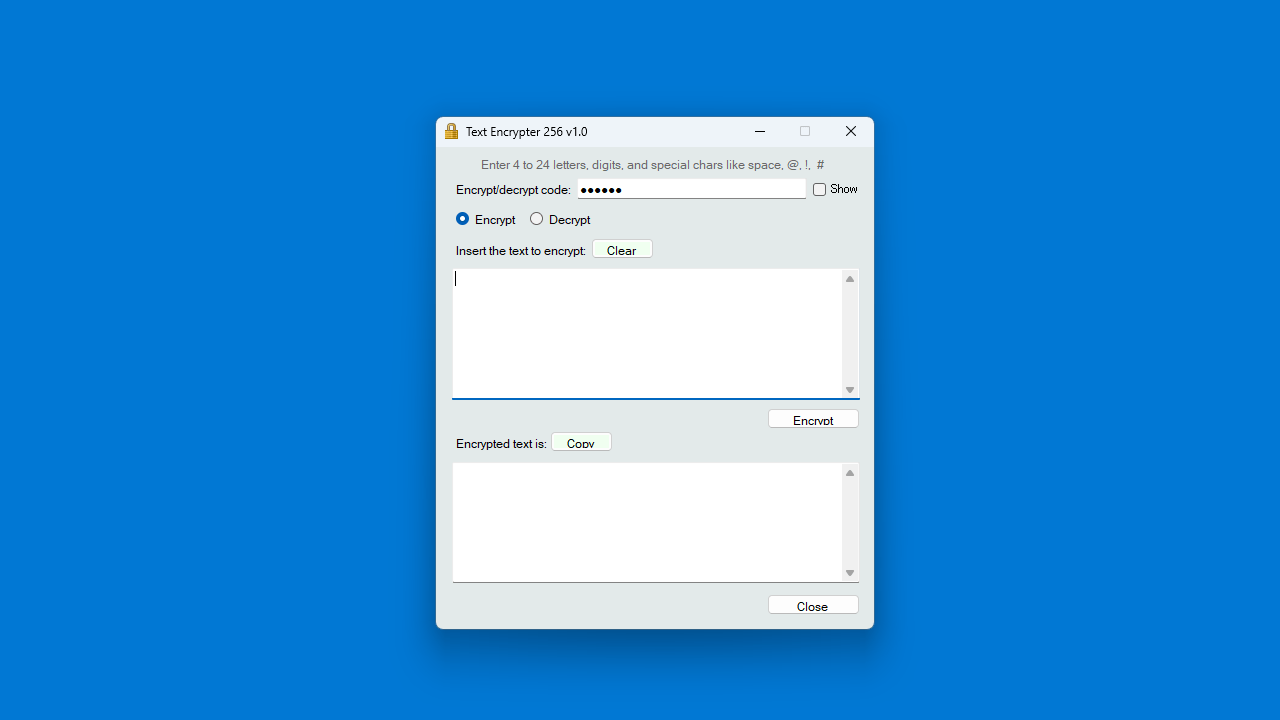Click the scroll-down arrow of the input text area
The width and height of the screenshot is (1280, 720).
[x=849, y=390]
